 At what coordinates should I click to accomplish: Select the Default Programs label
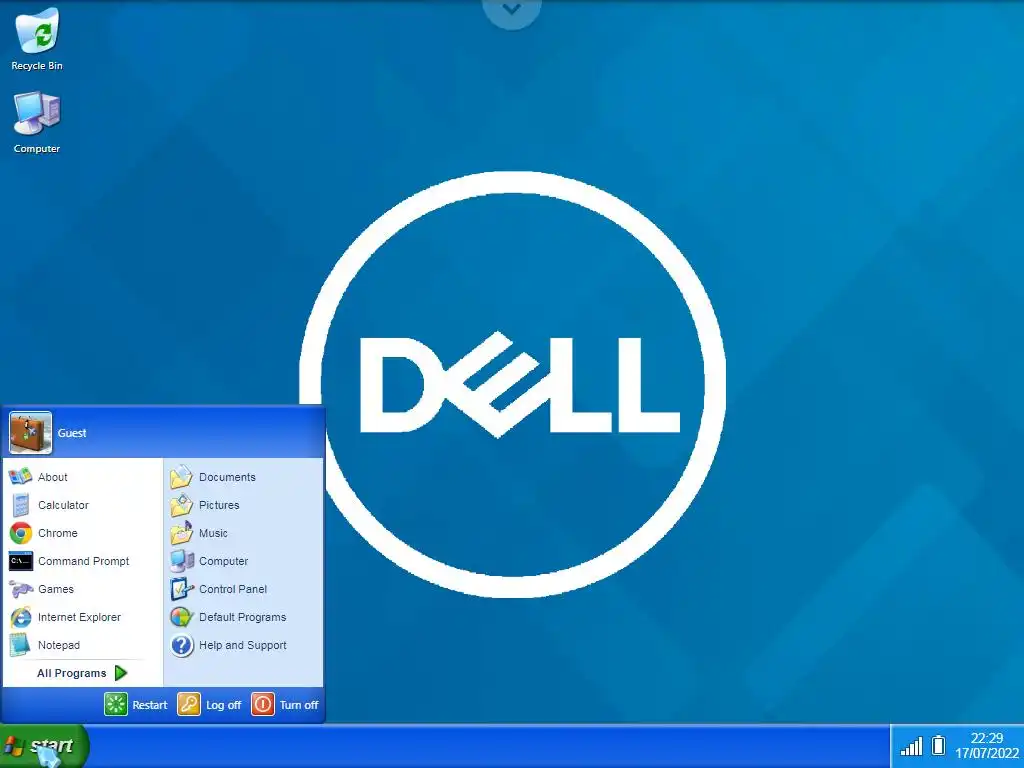(x=242, y=618)
